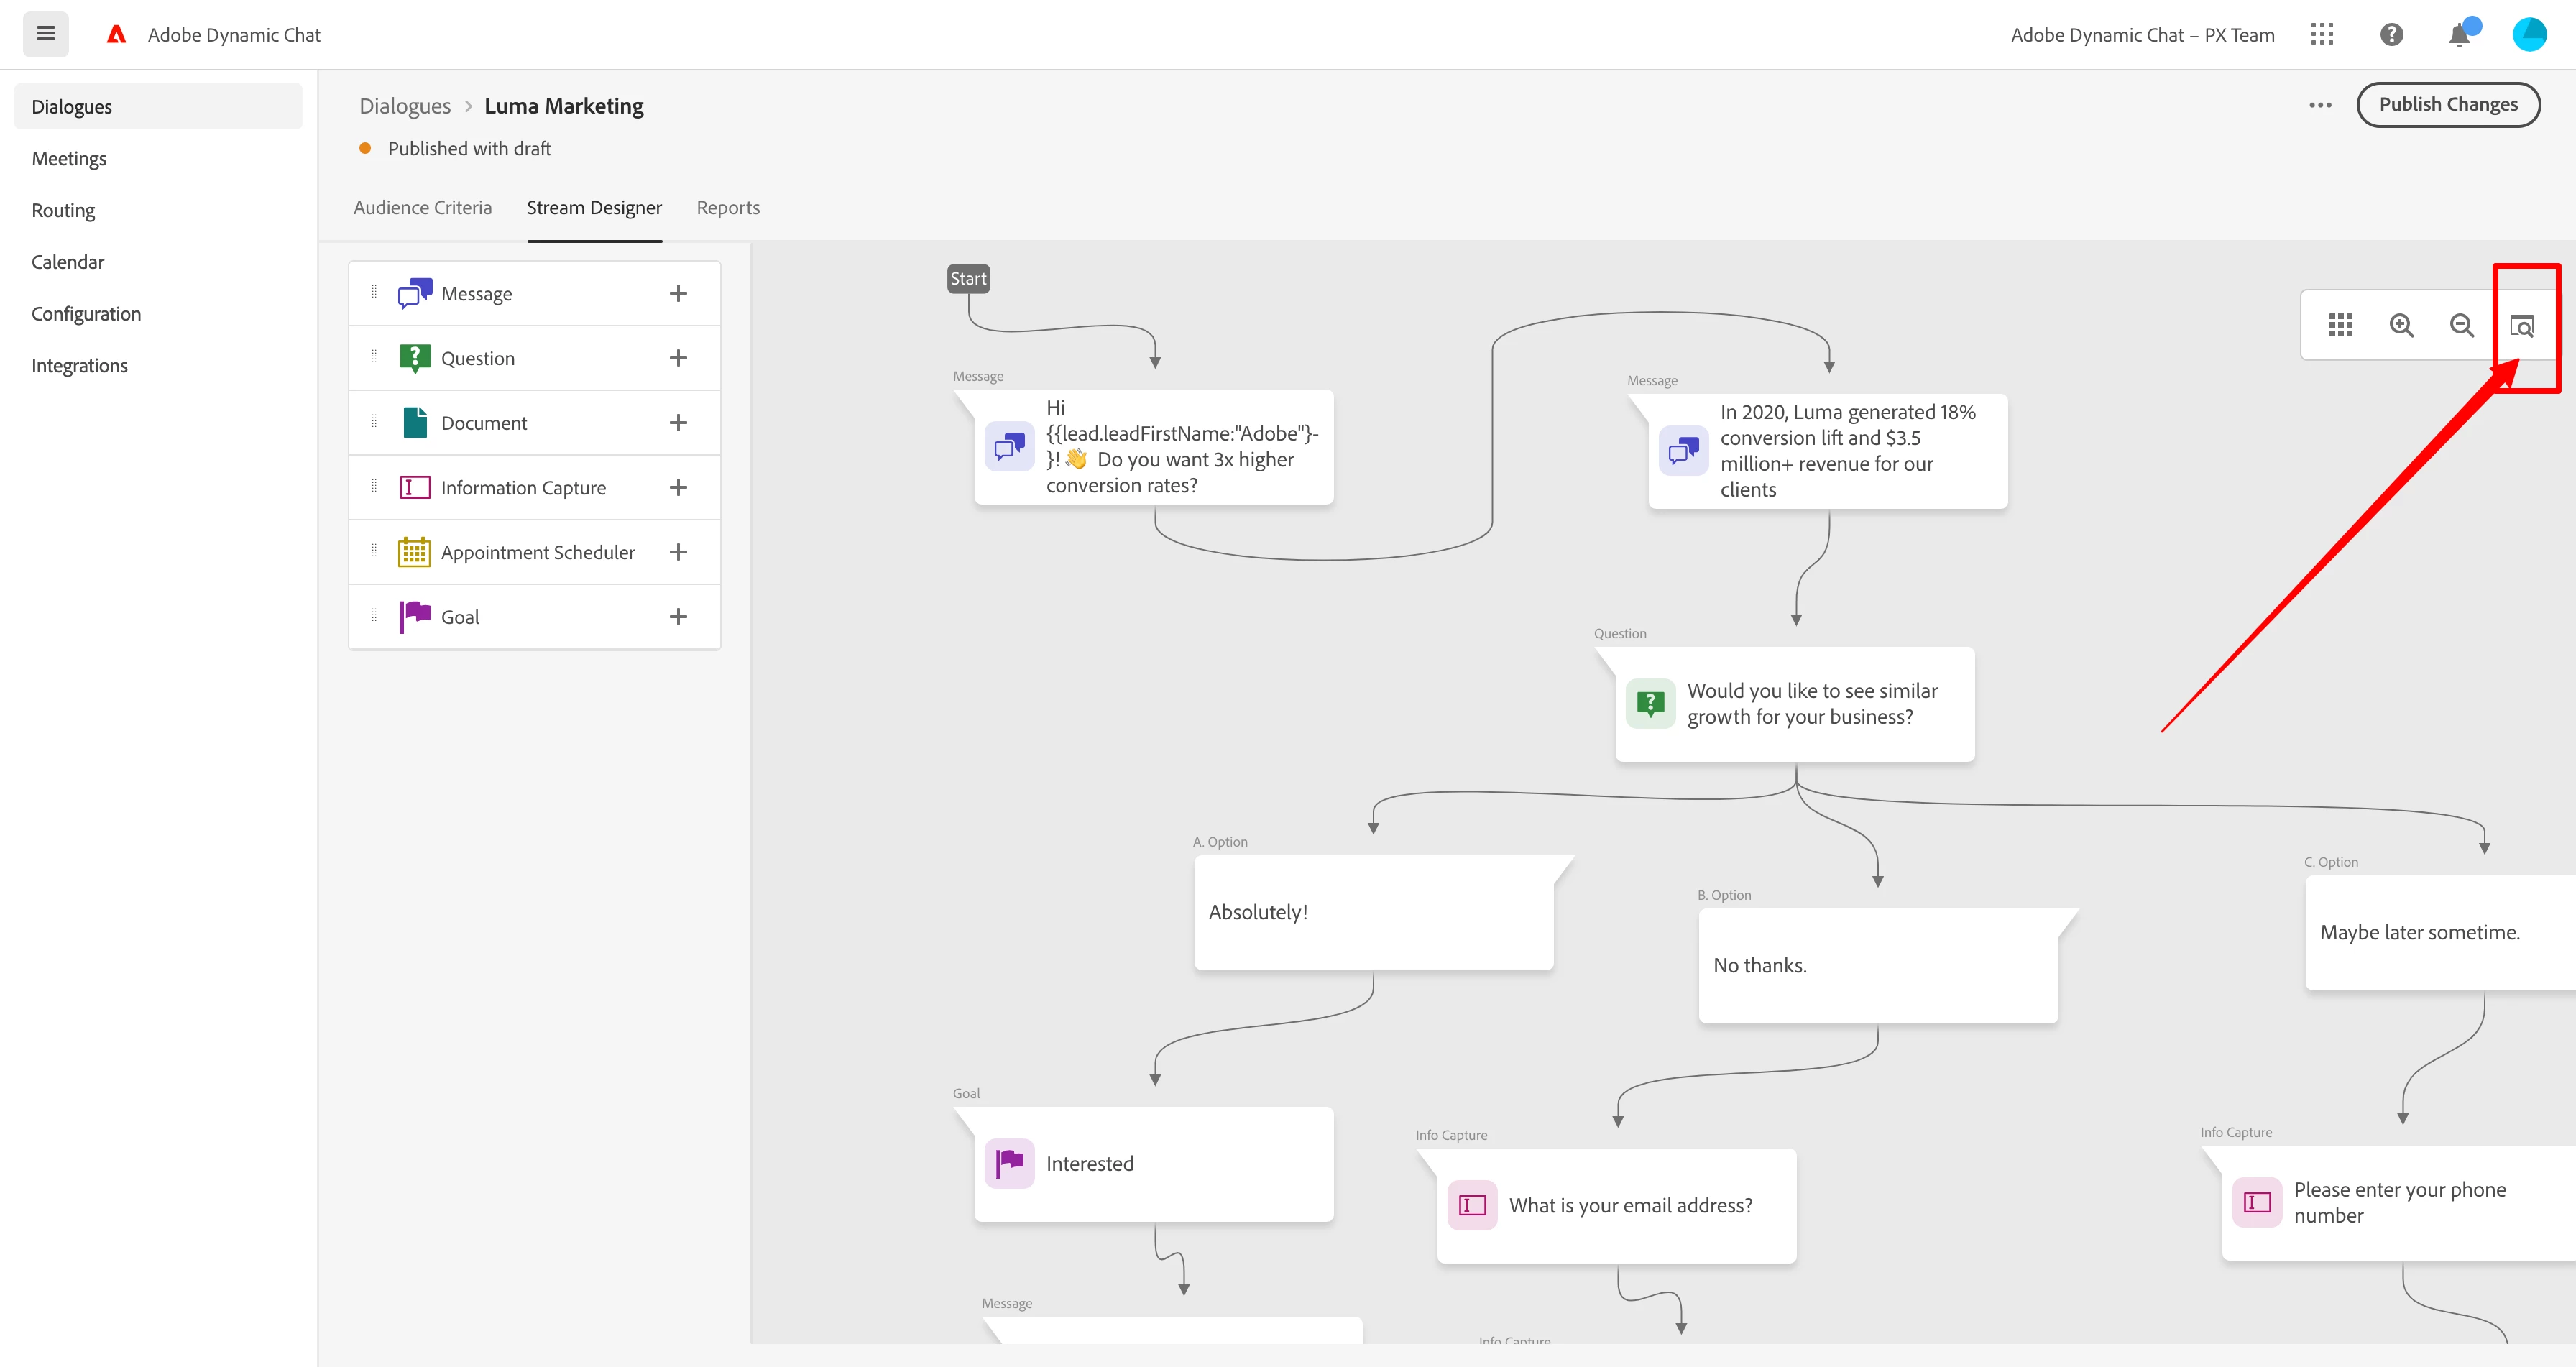Viewport: 2576px width, 1367px height.
Task: Switch to the Audience Criteria tab
Action: (x=422, y=208)
